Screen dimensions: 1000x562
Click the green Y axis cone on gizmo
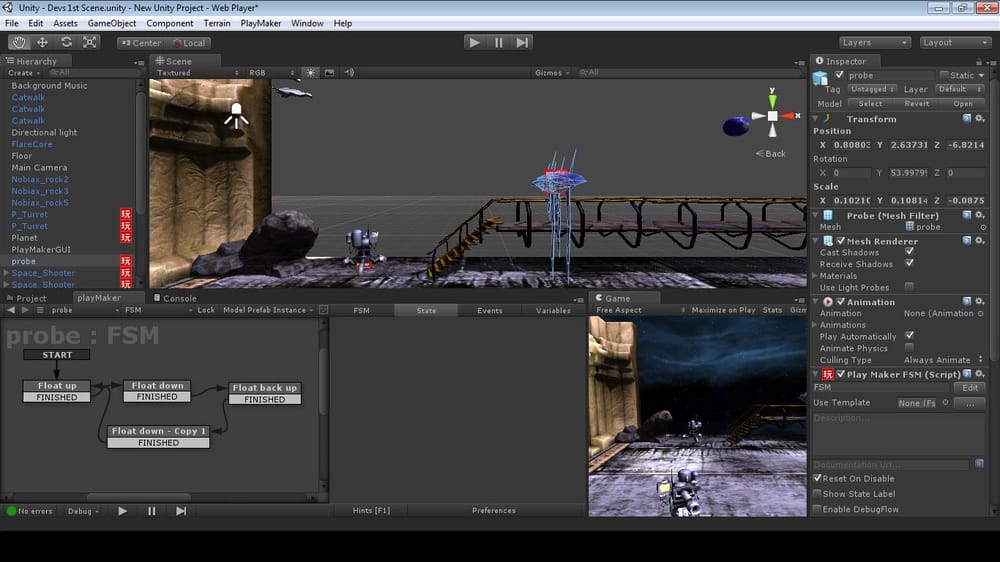coord(772,101)
